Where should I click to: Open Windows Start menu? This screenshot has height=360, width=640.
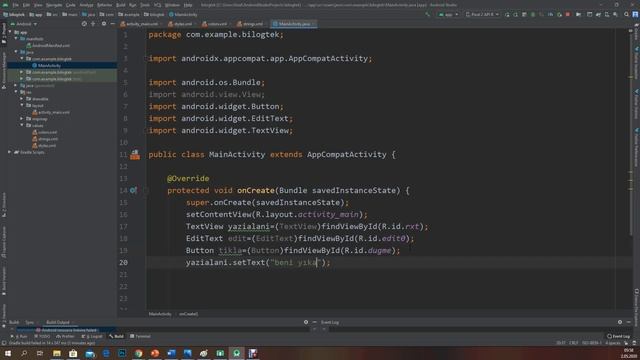pyautogui.click(x=8, y=353)
